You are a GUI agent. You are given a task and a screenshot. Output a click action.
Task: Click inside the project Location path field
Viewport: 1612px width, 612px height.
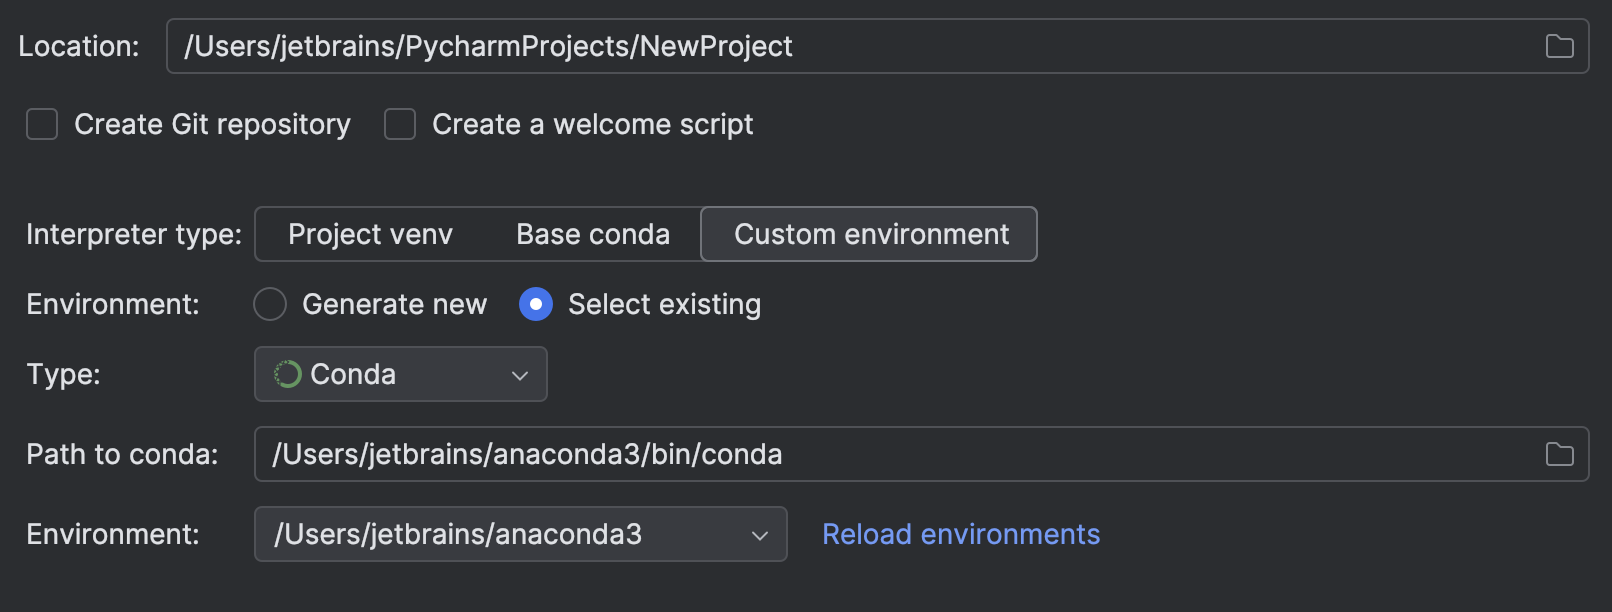pyautogui.click(x=600, y=45)
